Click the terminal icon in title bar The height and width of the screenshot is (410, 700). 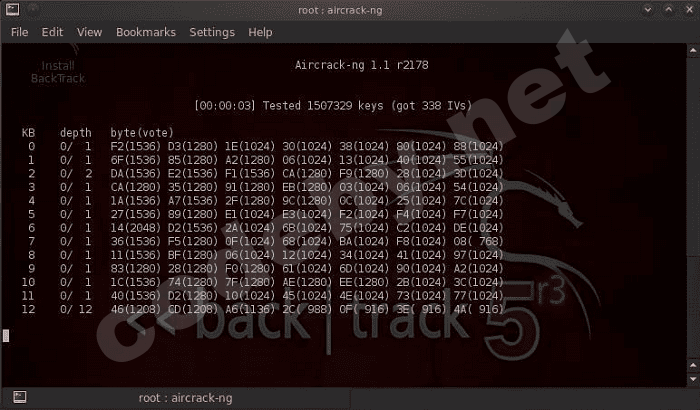(12, 9)
